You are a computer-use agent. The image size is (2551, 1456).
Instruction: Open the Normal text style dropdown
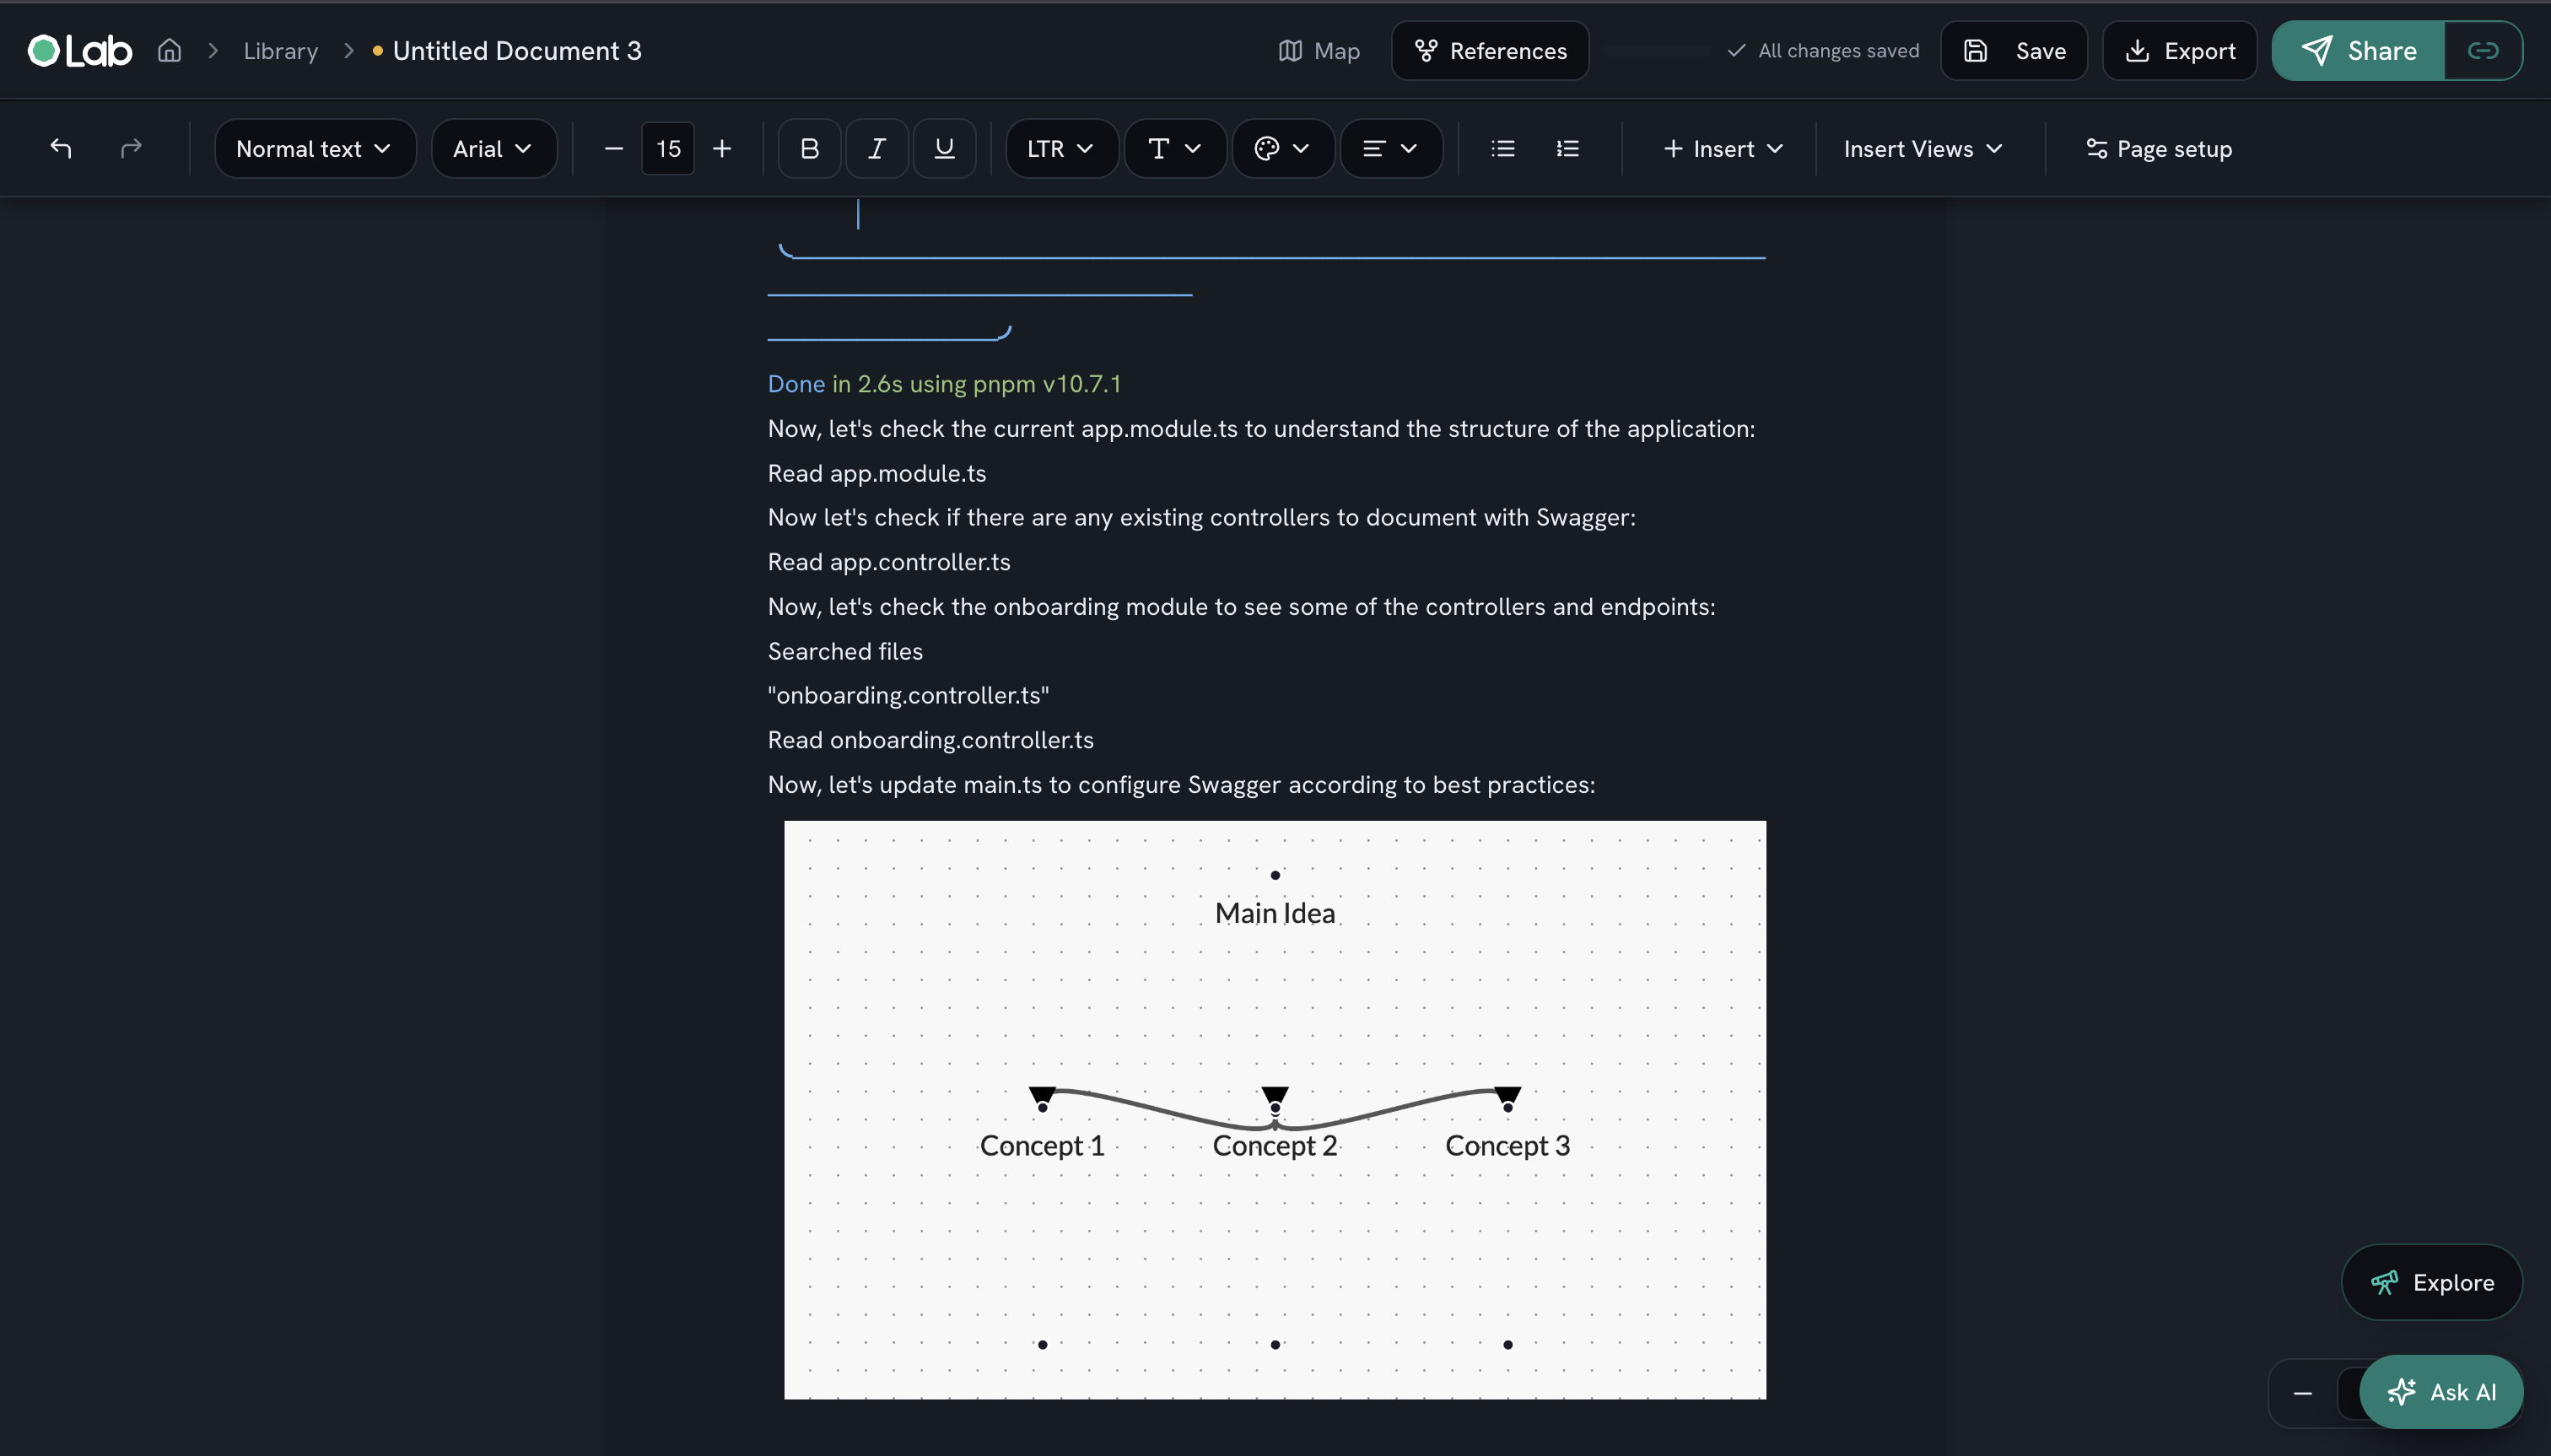[x=315, y=149]
